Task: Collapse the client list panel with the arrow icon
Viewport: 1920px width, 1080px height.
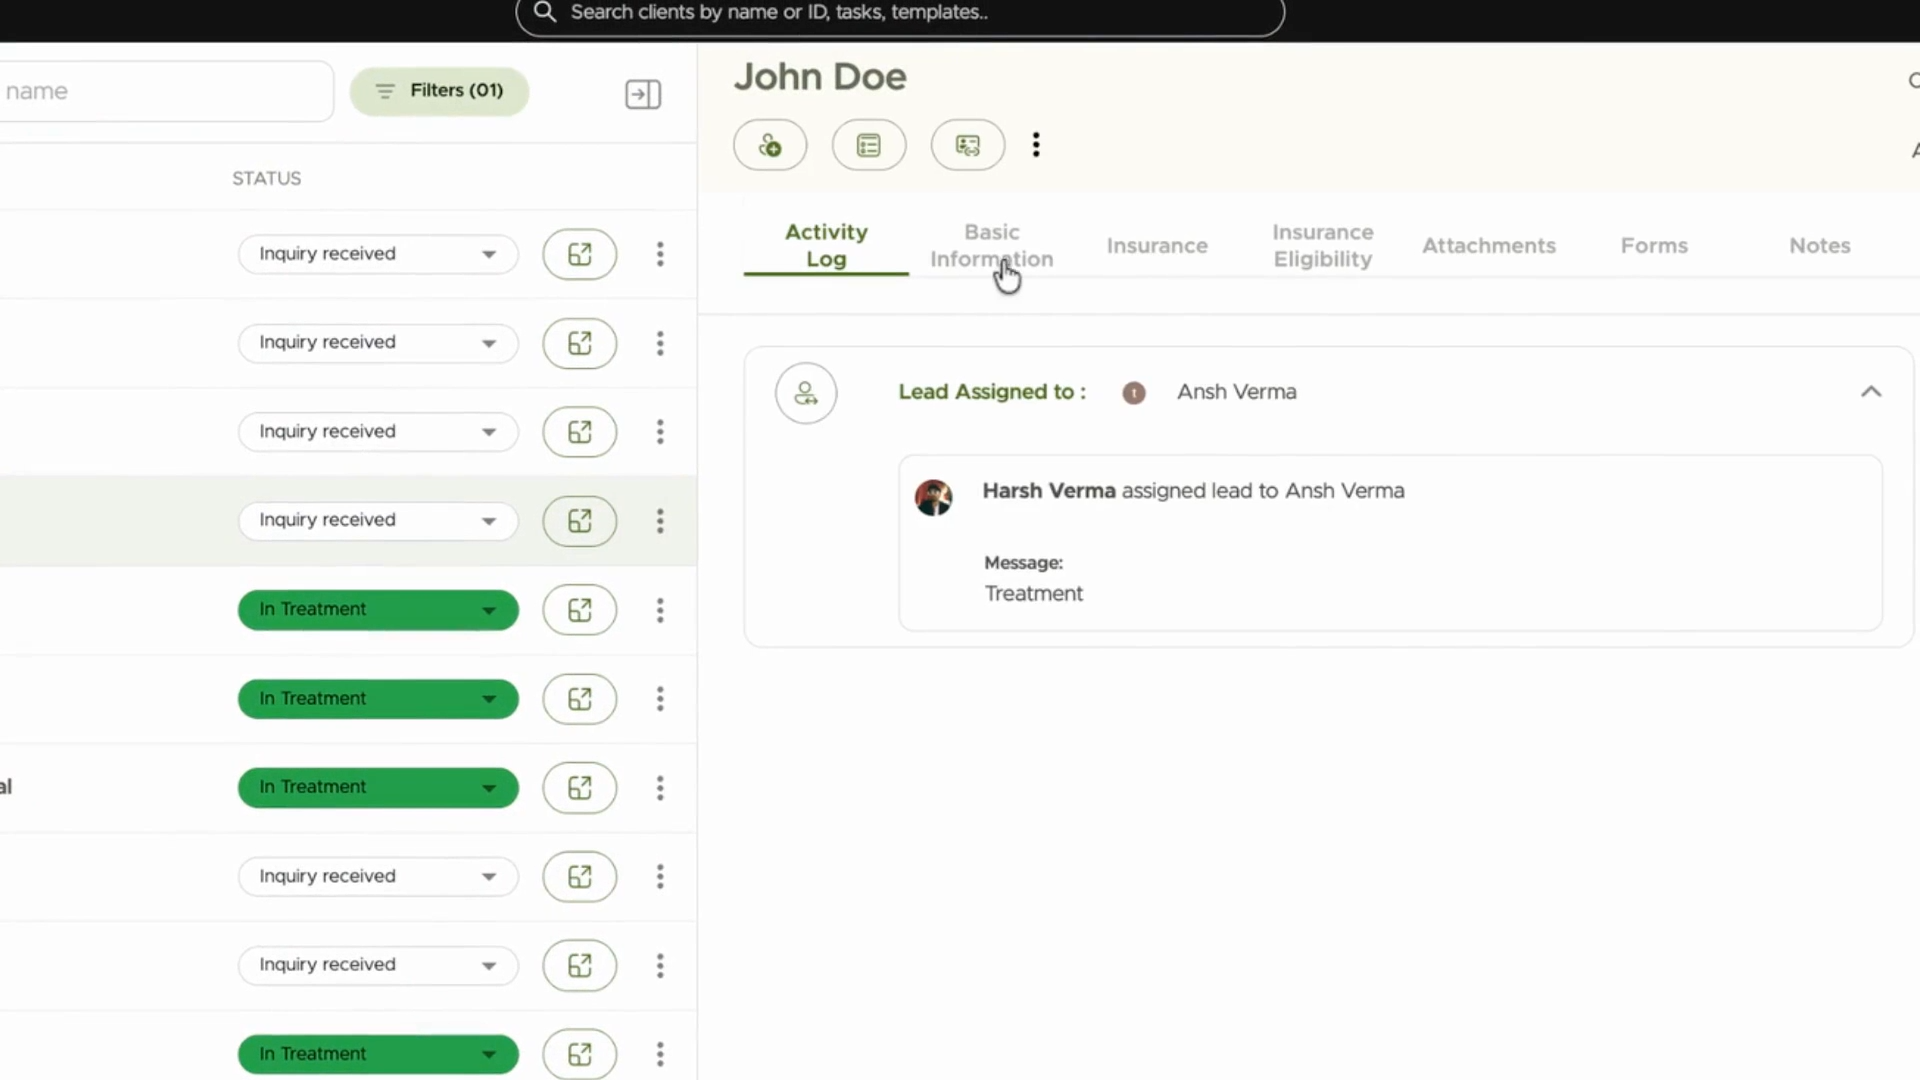Action: [x=643, y=94]
